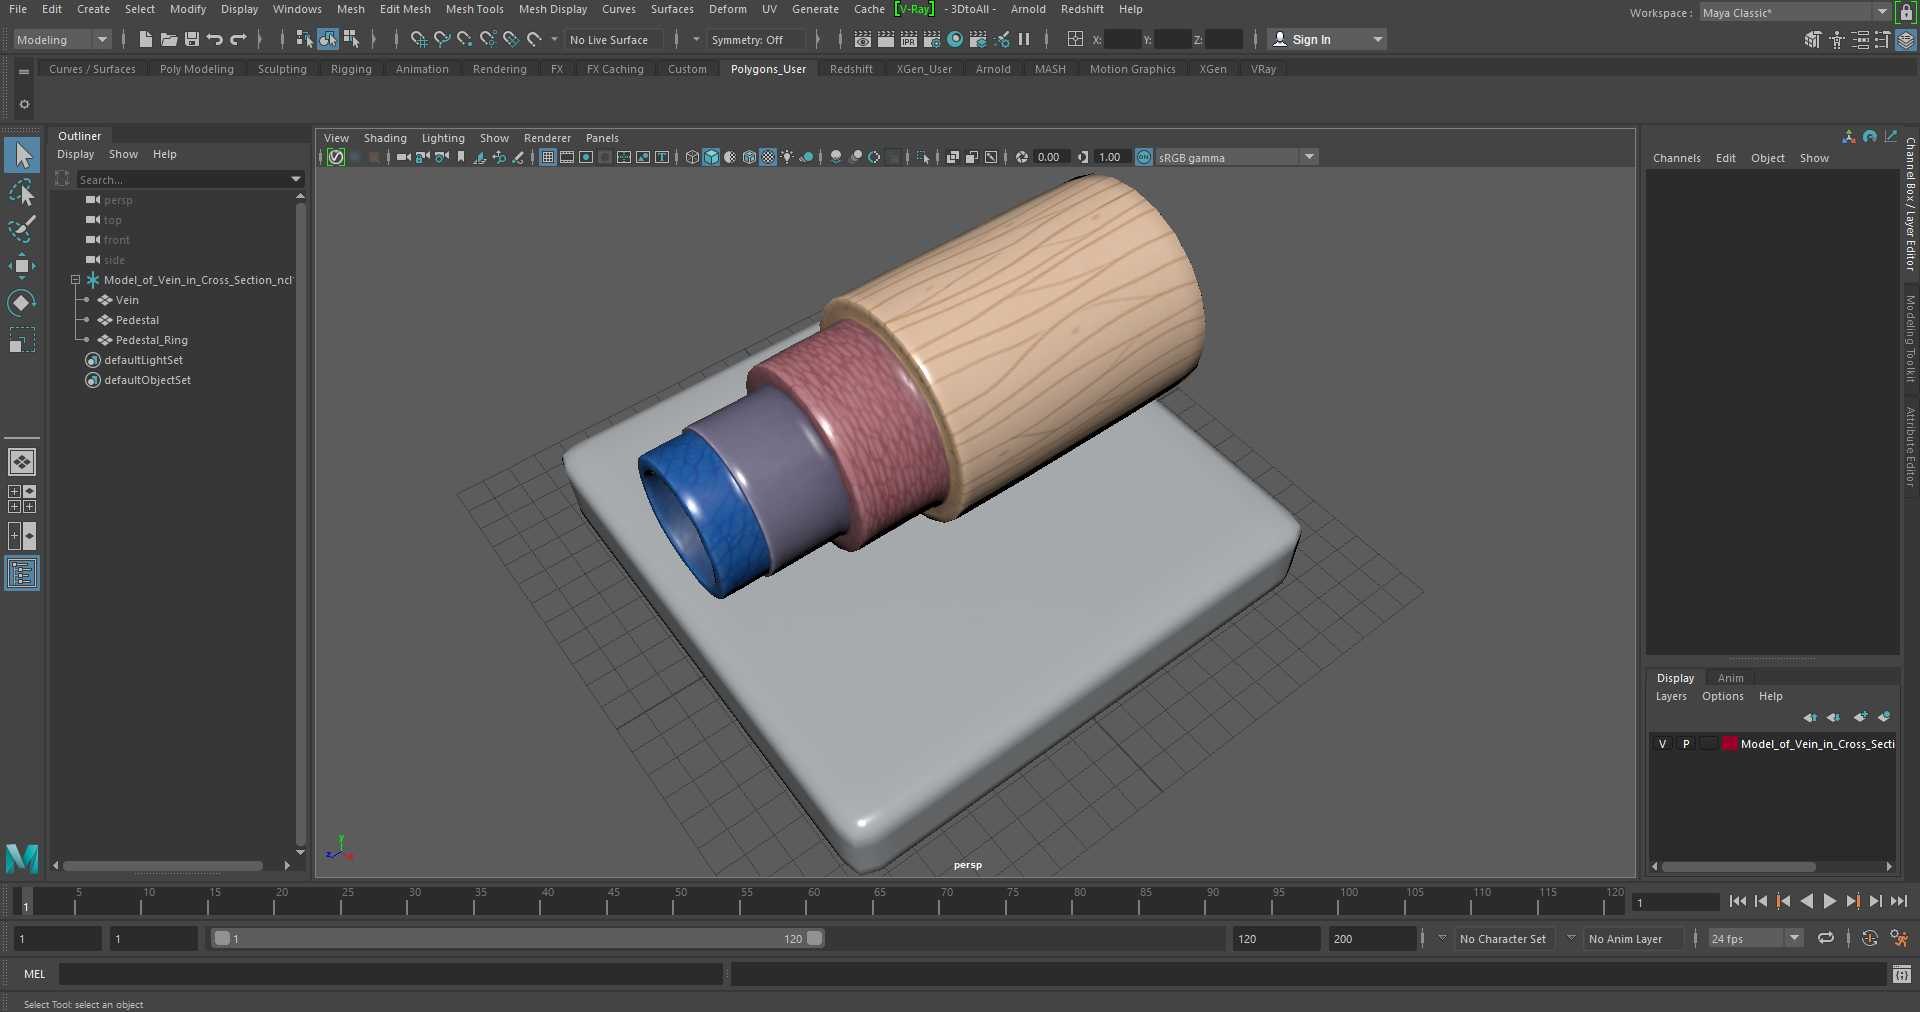The width and height of the screenshot is (1920, 1012).
Task: Open the Mesh Tools menu
Action: [474, 9]
